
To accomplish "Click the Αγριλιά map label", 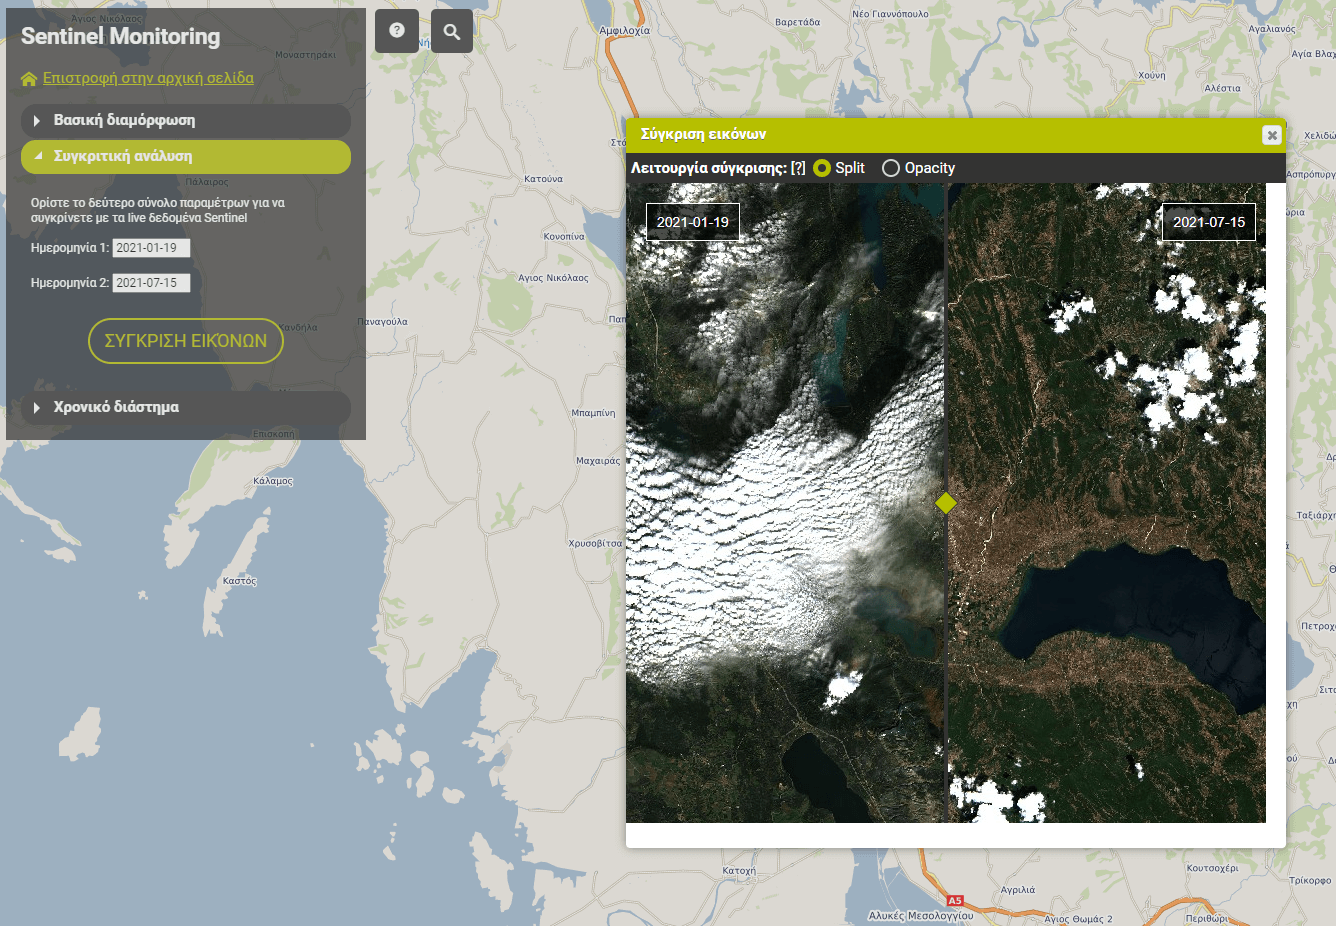I will pos(1018,890).
